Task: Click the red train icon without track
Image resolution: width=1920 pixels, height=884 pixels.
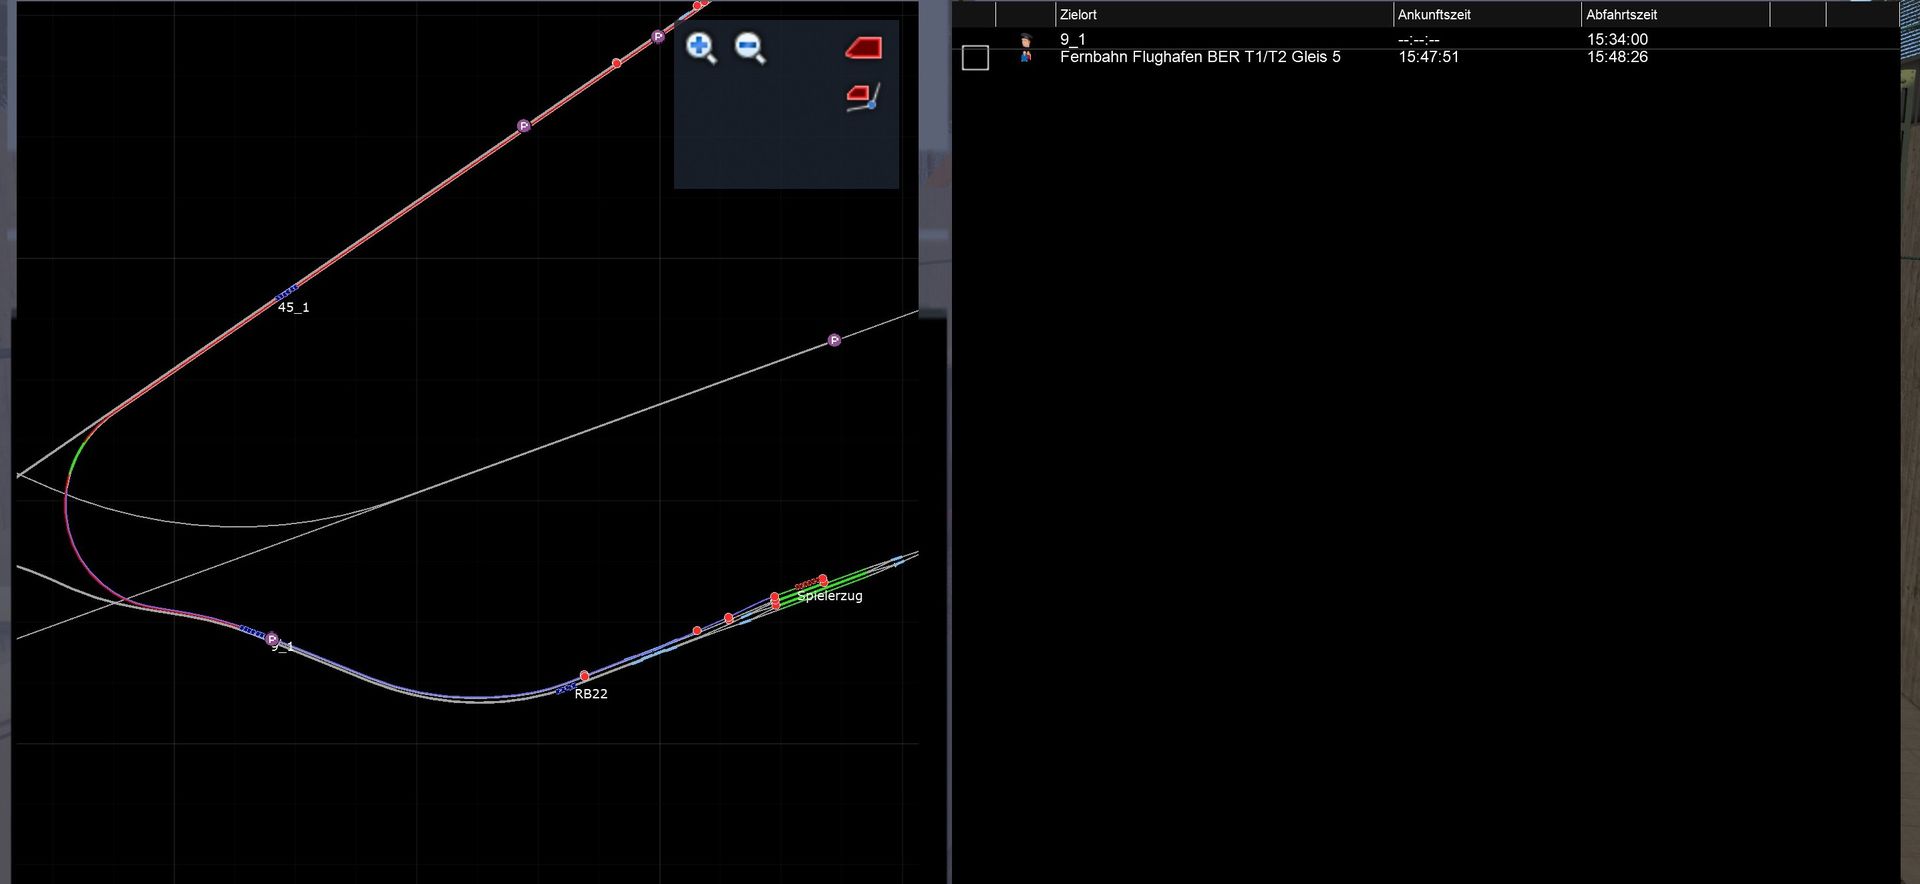Action: (863, 47)
